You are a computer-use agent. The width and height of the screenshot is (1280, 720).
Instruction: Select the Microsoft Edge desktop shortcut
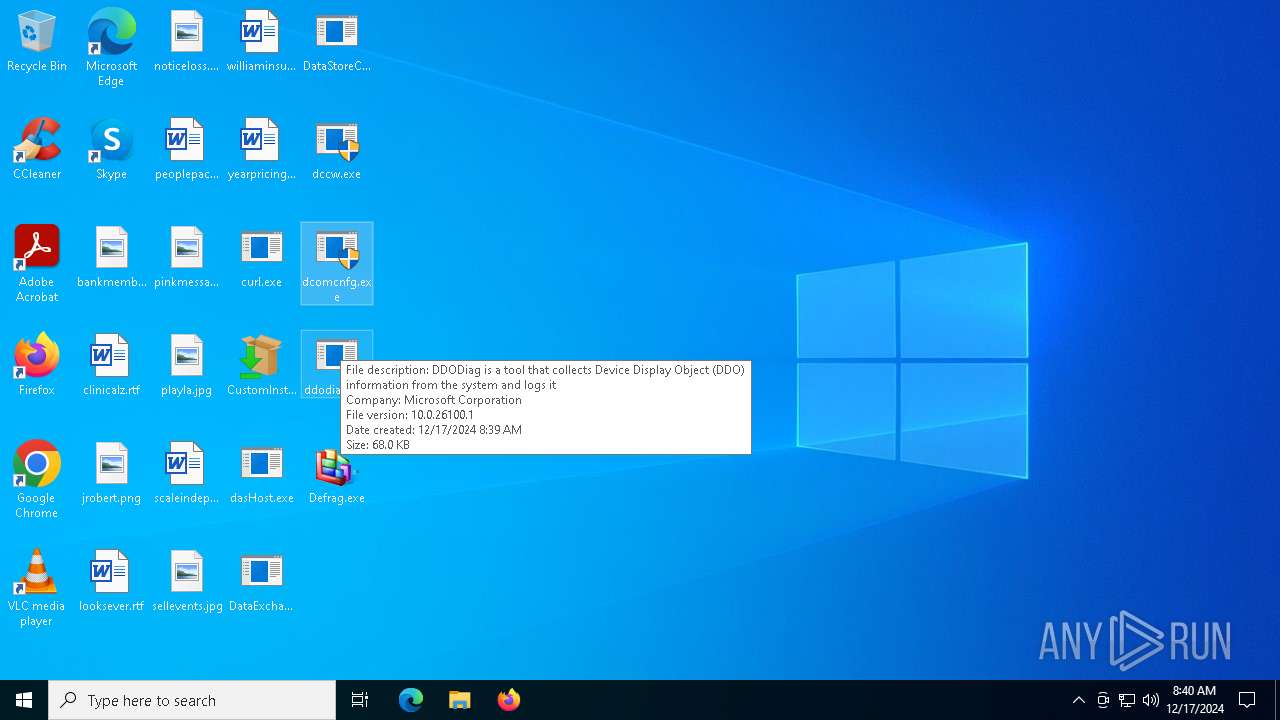pyautogui.click(x=111, y=48)
